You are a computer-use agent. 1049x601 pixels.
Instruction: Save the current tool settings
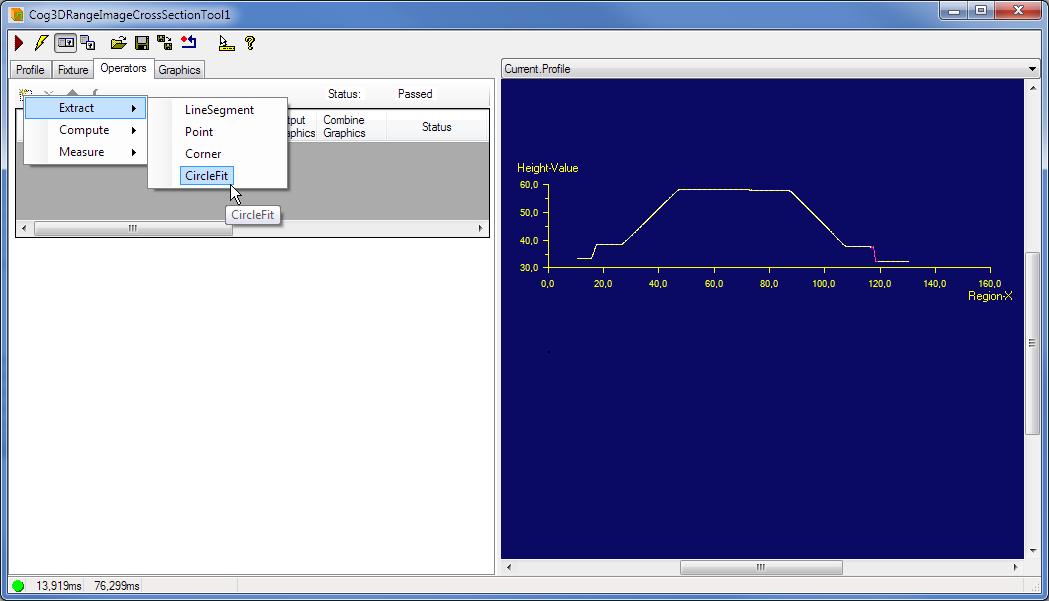pyautogui.click(x=140, y=42)
